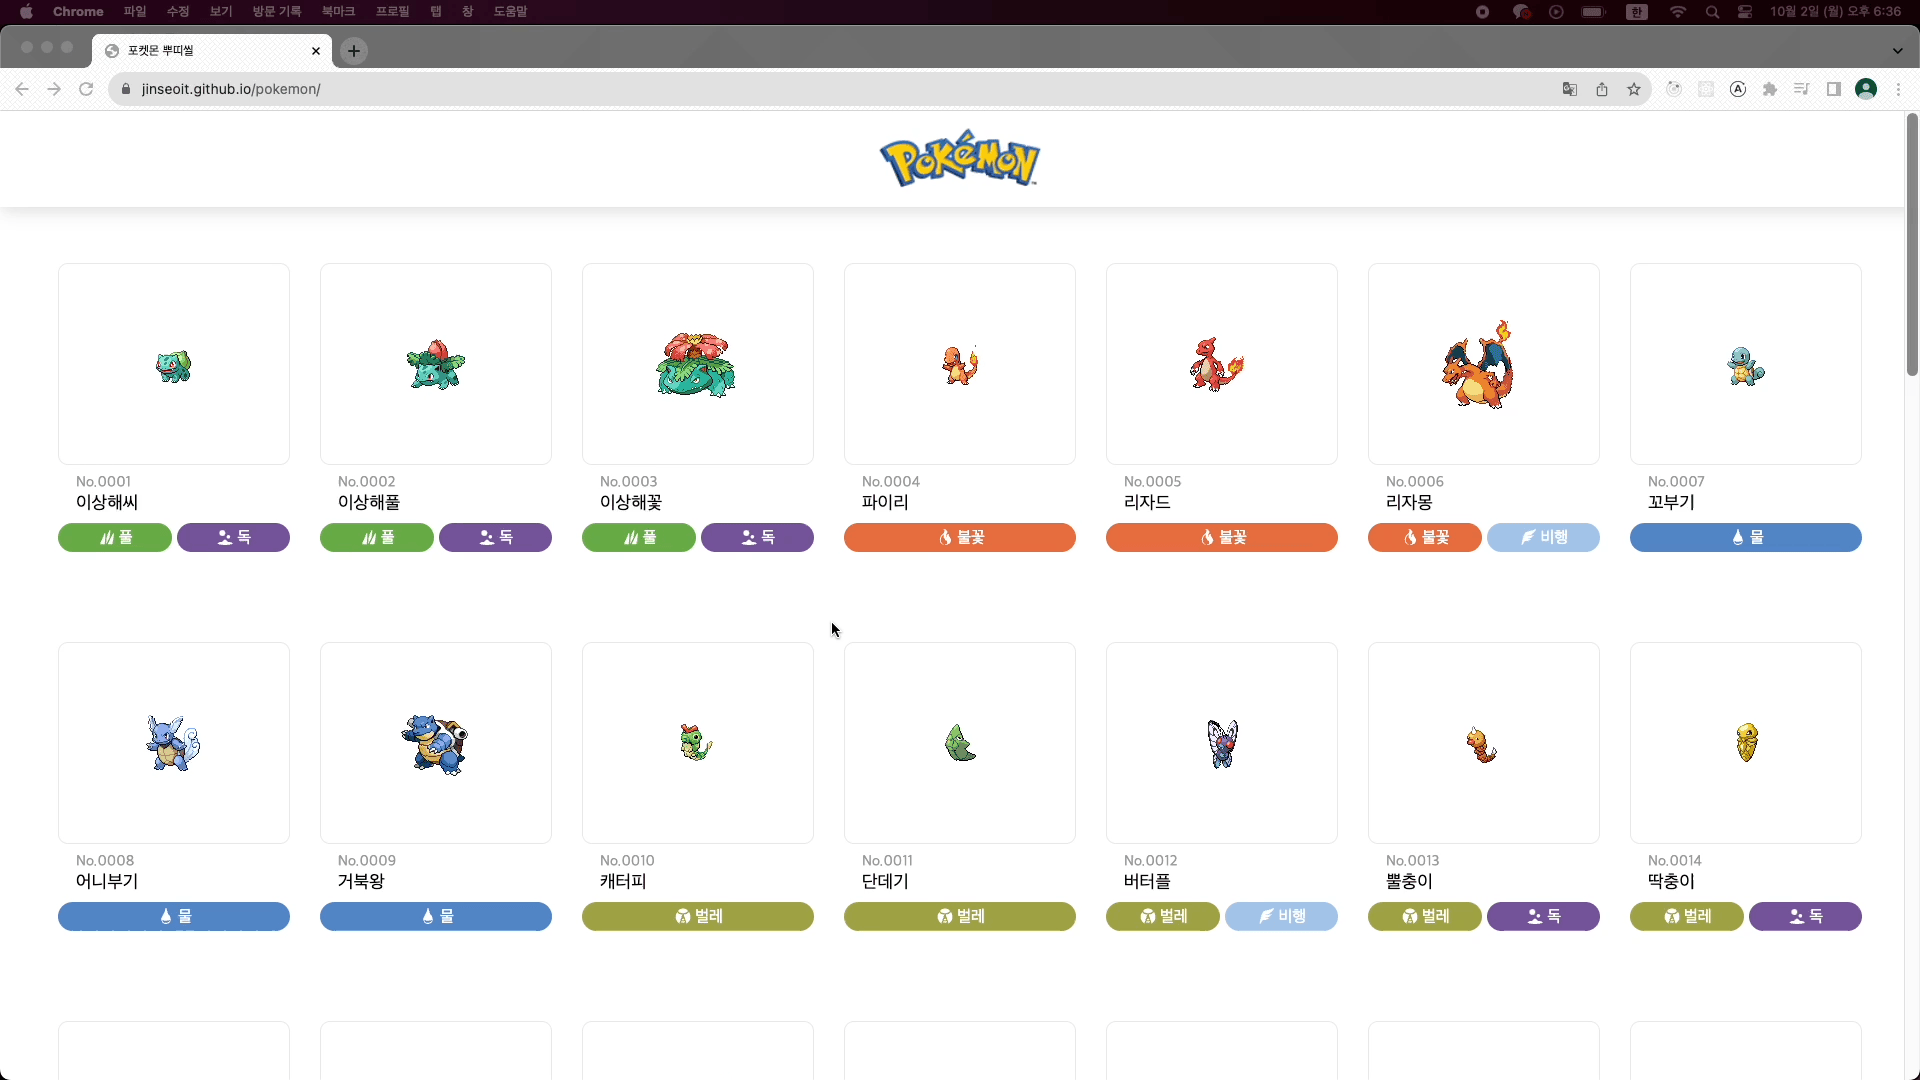Click the translate page icon in address bar
Screen dimensions: 1920x1080
(1570, 89)
